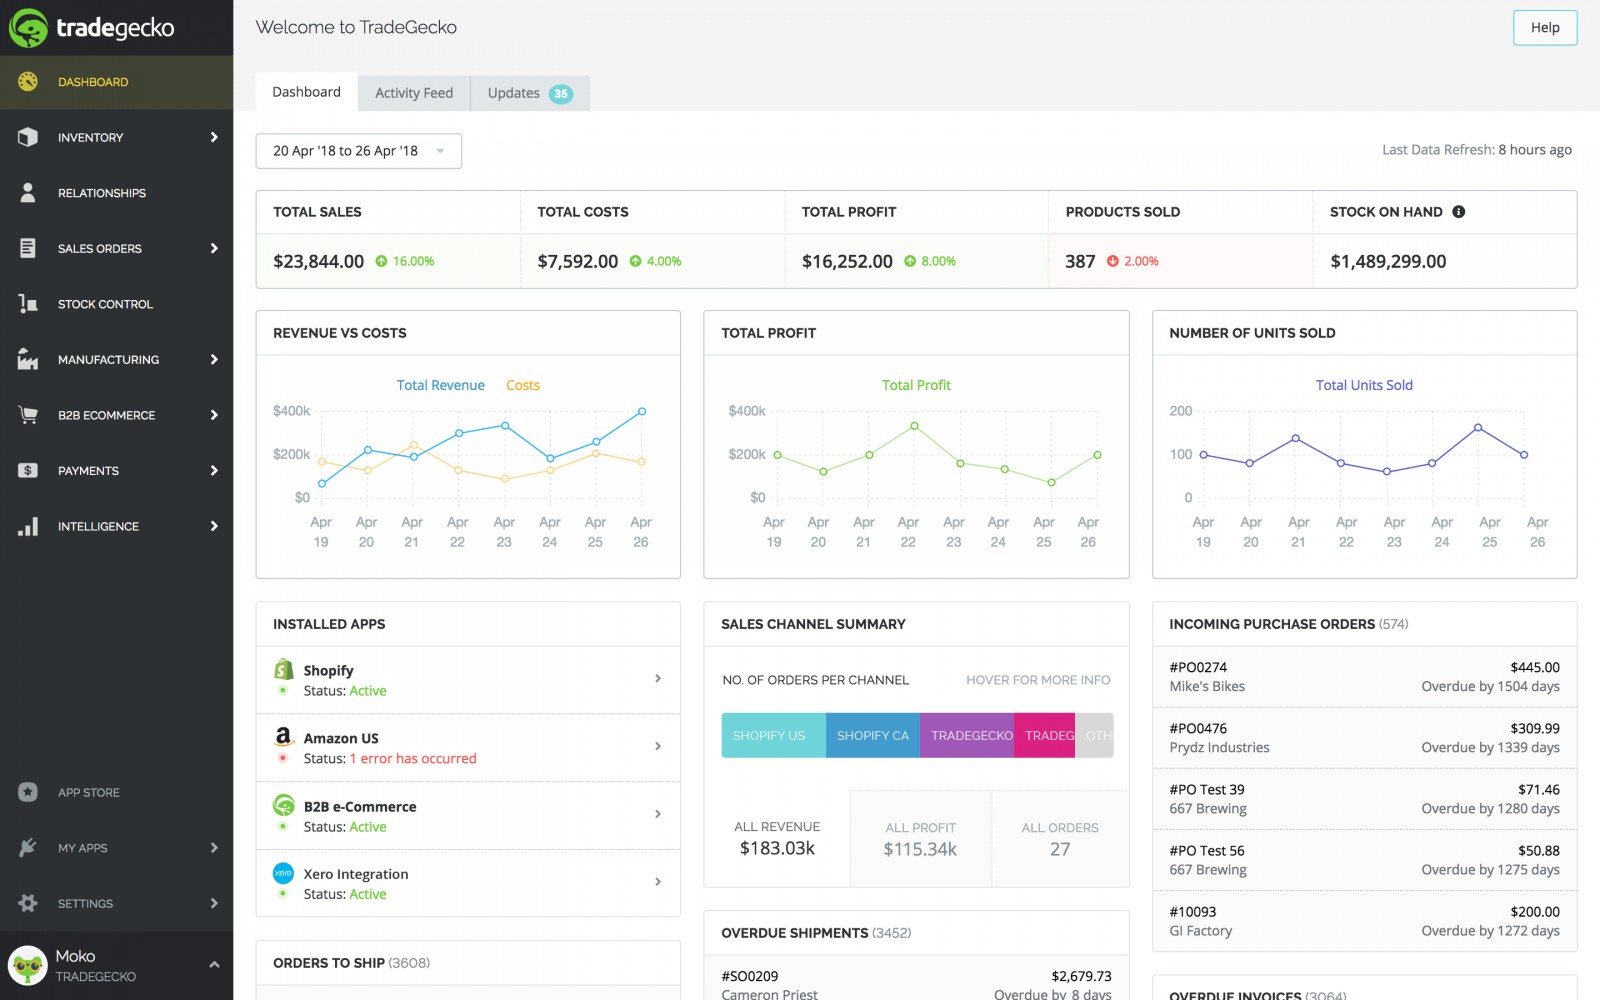
Task: Open the Shopify app entry
Action: [467, 679]
